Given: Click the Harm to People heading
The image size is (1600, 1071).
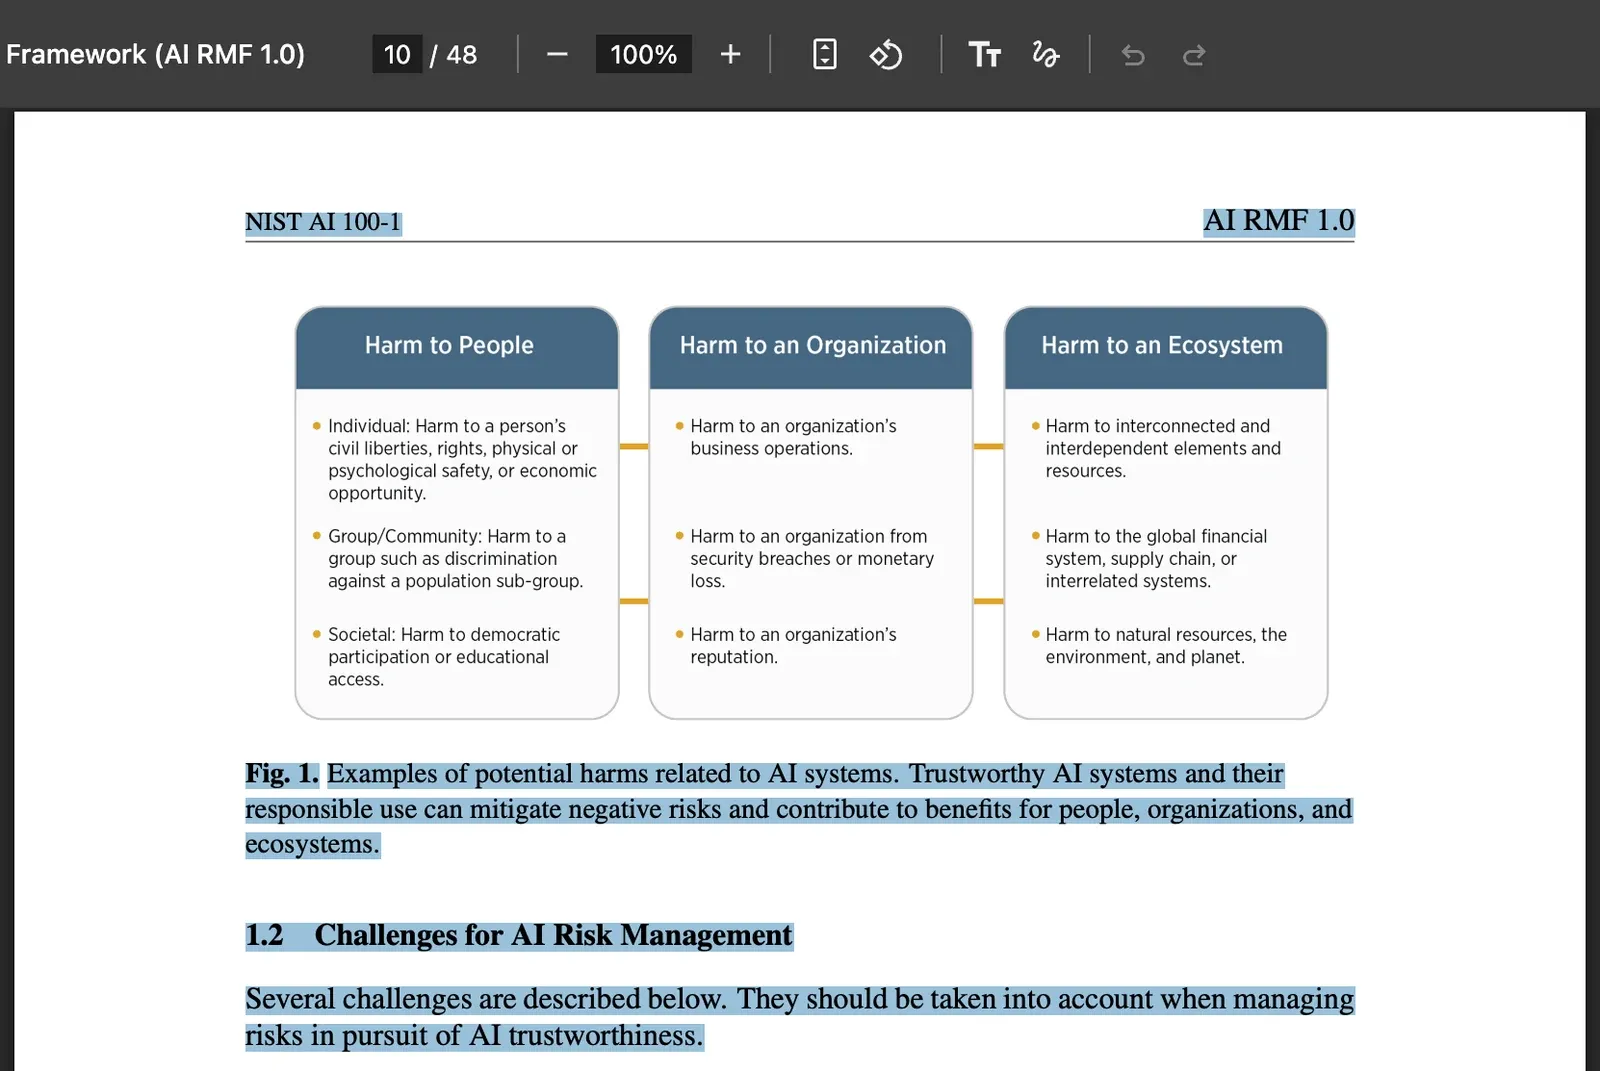Looking at the screenshot, I should [x=449, y=345].
